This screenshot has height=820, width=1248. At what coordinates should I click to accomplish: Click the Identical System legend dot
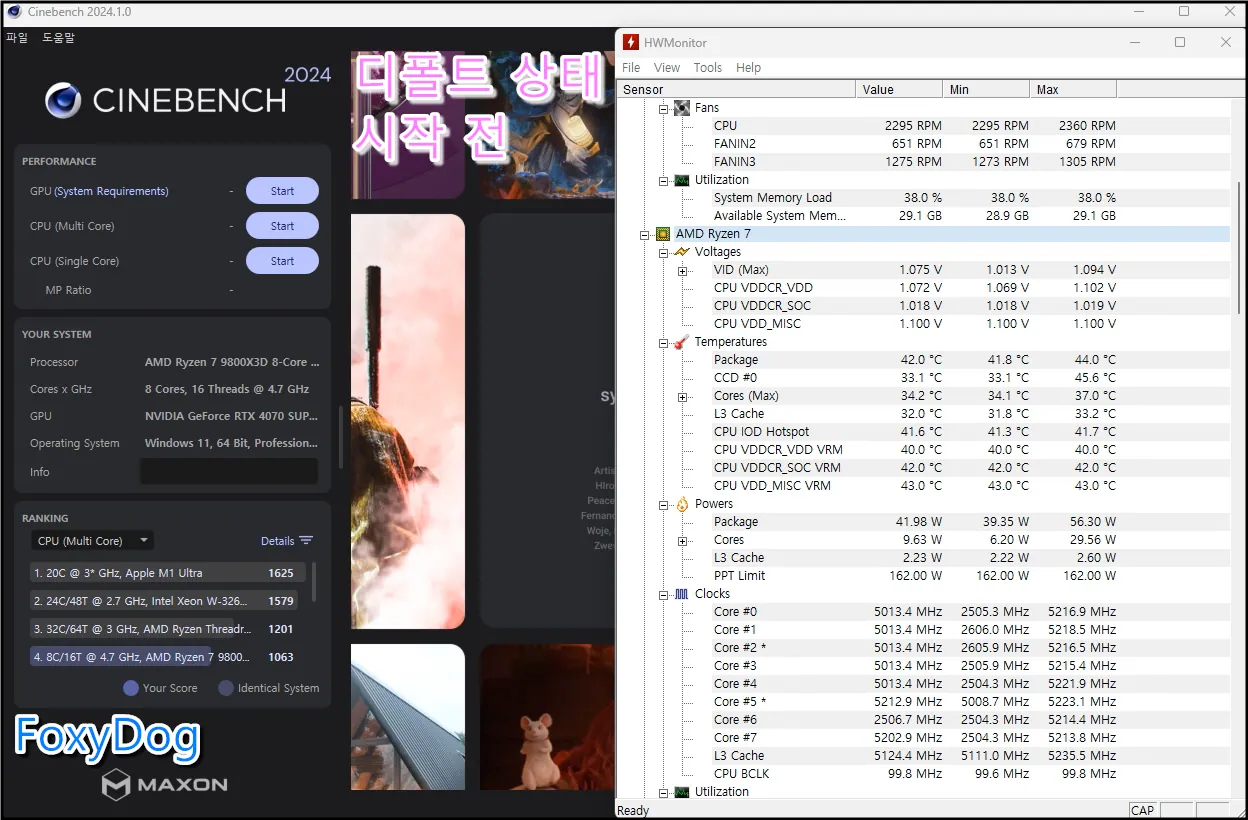click(226, 688)
